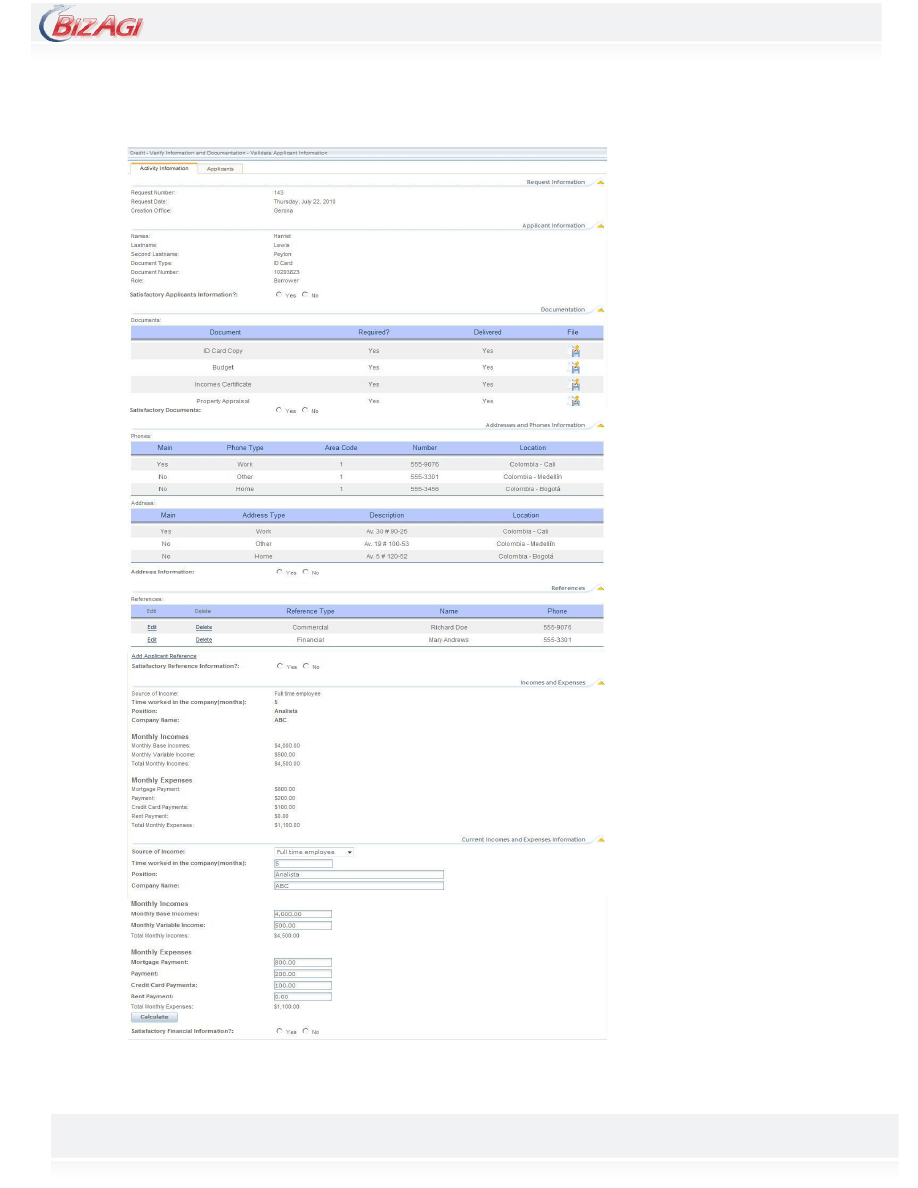
Task: Select the Activity Information tab
Action: [162, 169]
